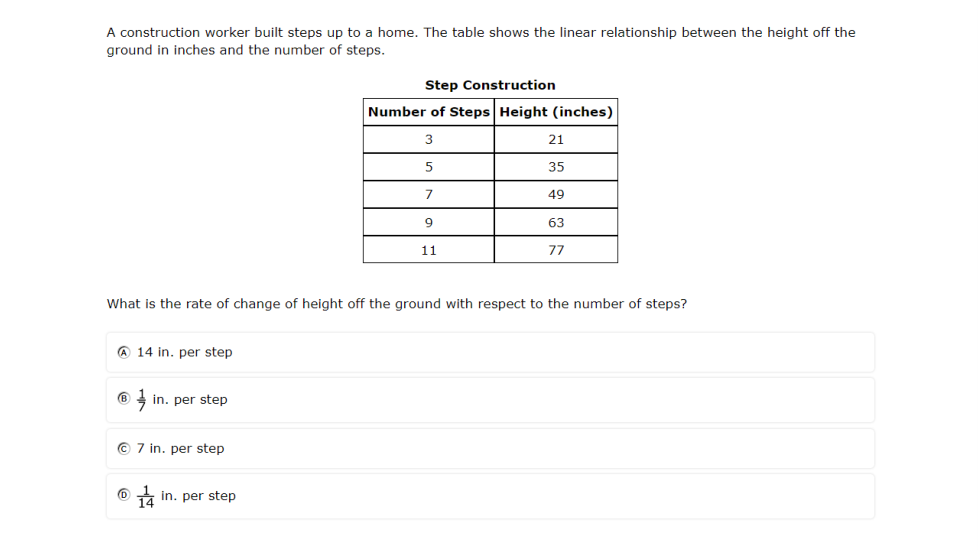Click the "7 in. per step" answer text
The image size is (978, 550).
pyautogui.click(x=181, y=448)
